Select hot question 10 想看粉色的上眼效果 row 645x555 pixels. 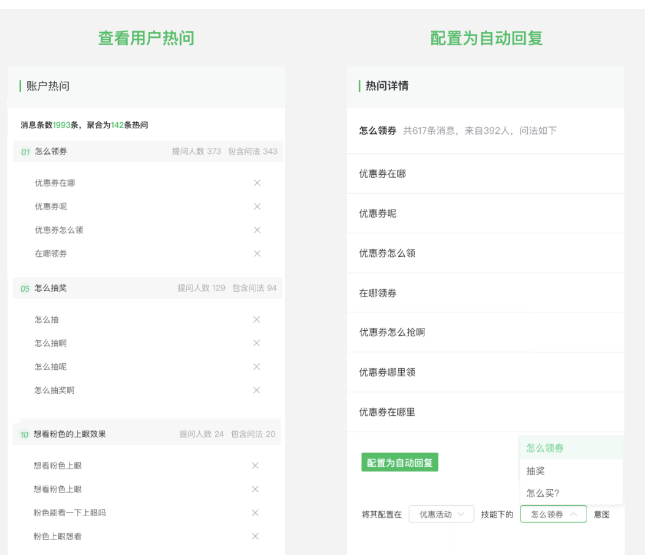tap(147, 434)
